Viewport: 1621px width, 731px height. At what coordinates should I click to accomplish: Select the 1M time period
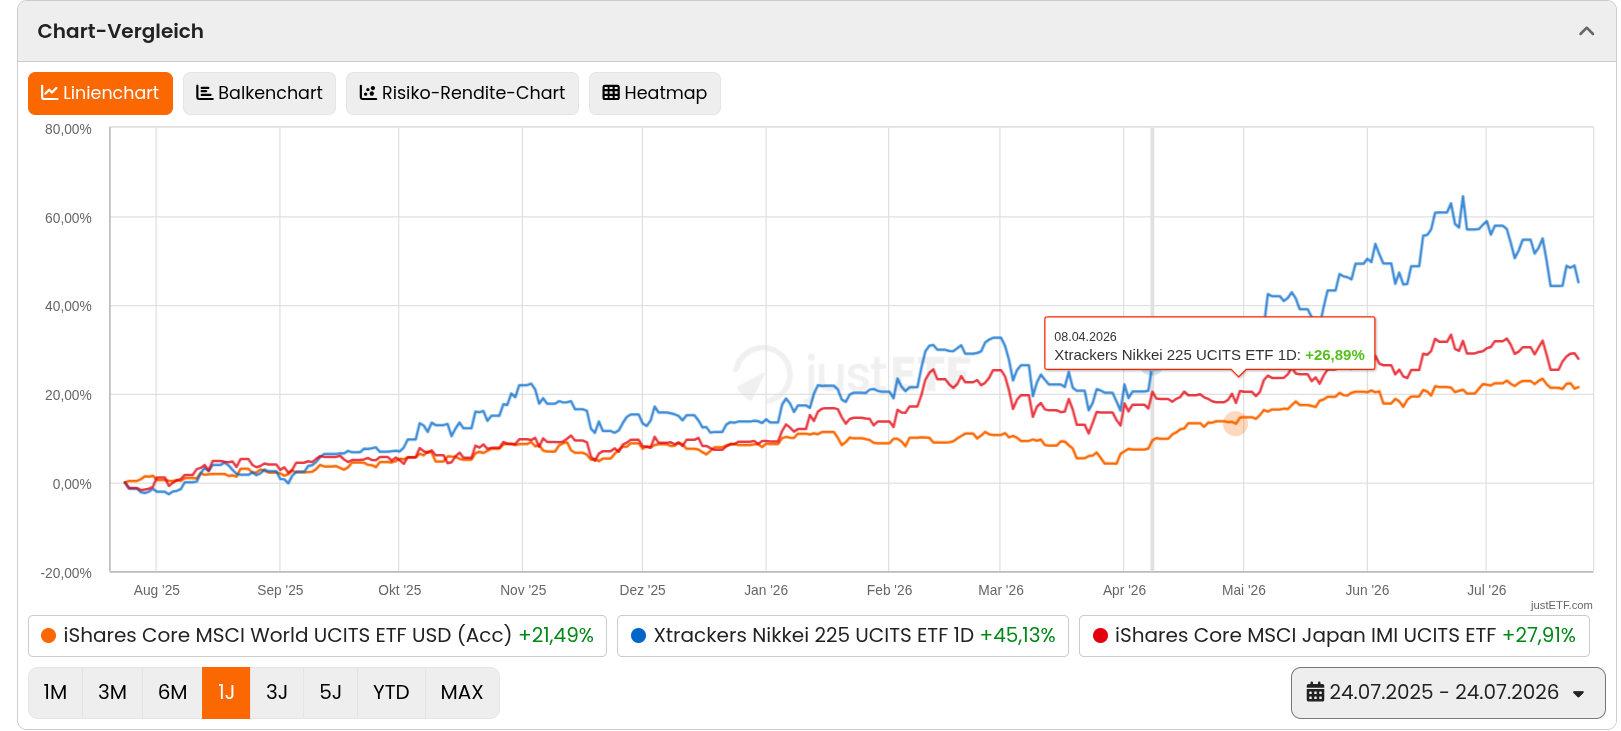pos(55,693)
